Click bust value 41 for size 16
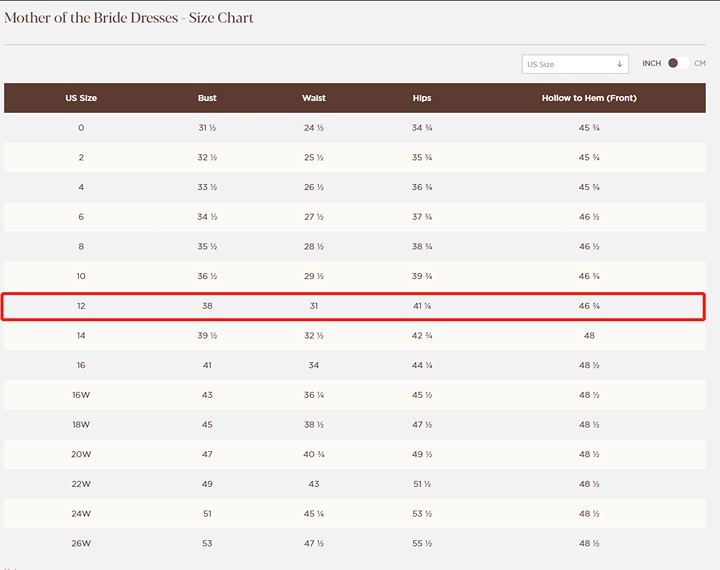Image resolution: width=720 pixels, height=570 pixels. (x=207, y=365)
